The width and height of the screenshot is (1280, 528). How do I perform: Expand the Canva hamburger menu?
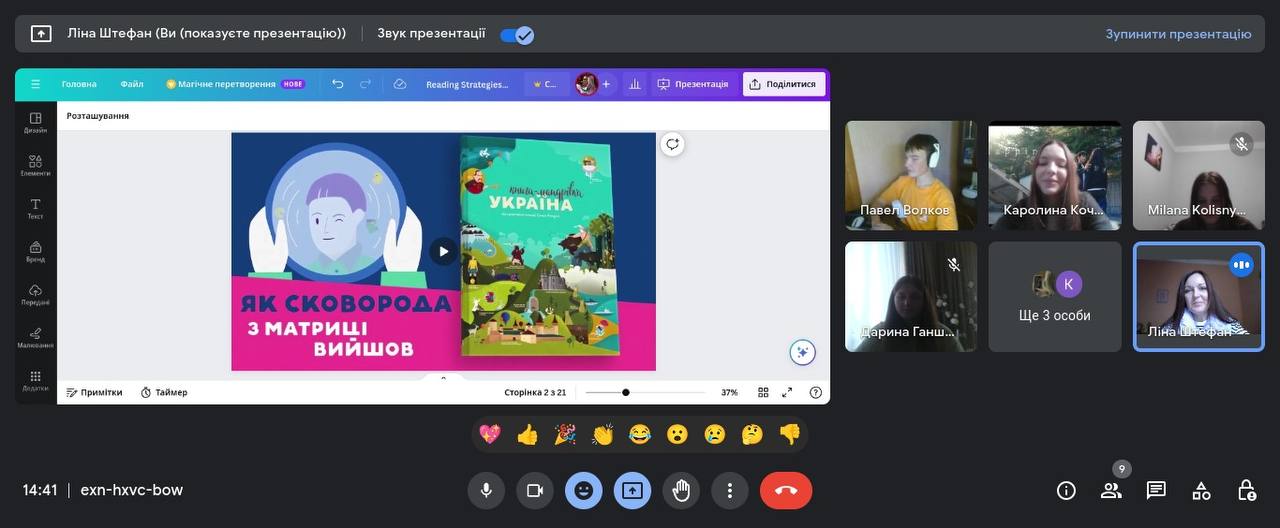(x=35, y=84)
